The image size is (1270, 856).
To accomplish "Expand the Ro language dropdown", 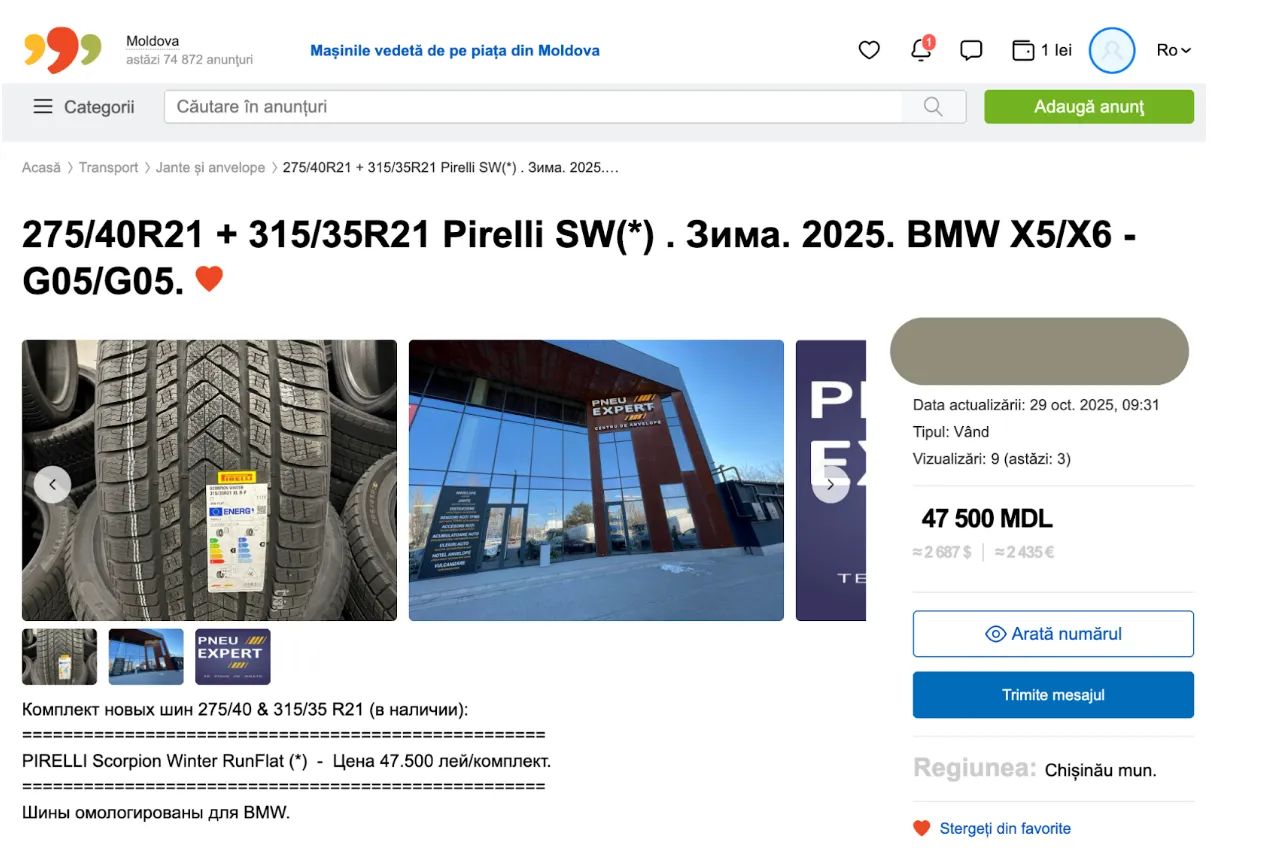I will [x=1174, y=50].
